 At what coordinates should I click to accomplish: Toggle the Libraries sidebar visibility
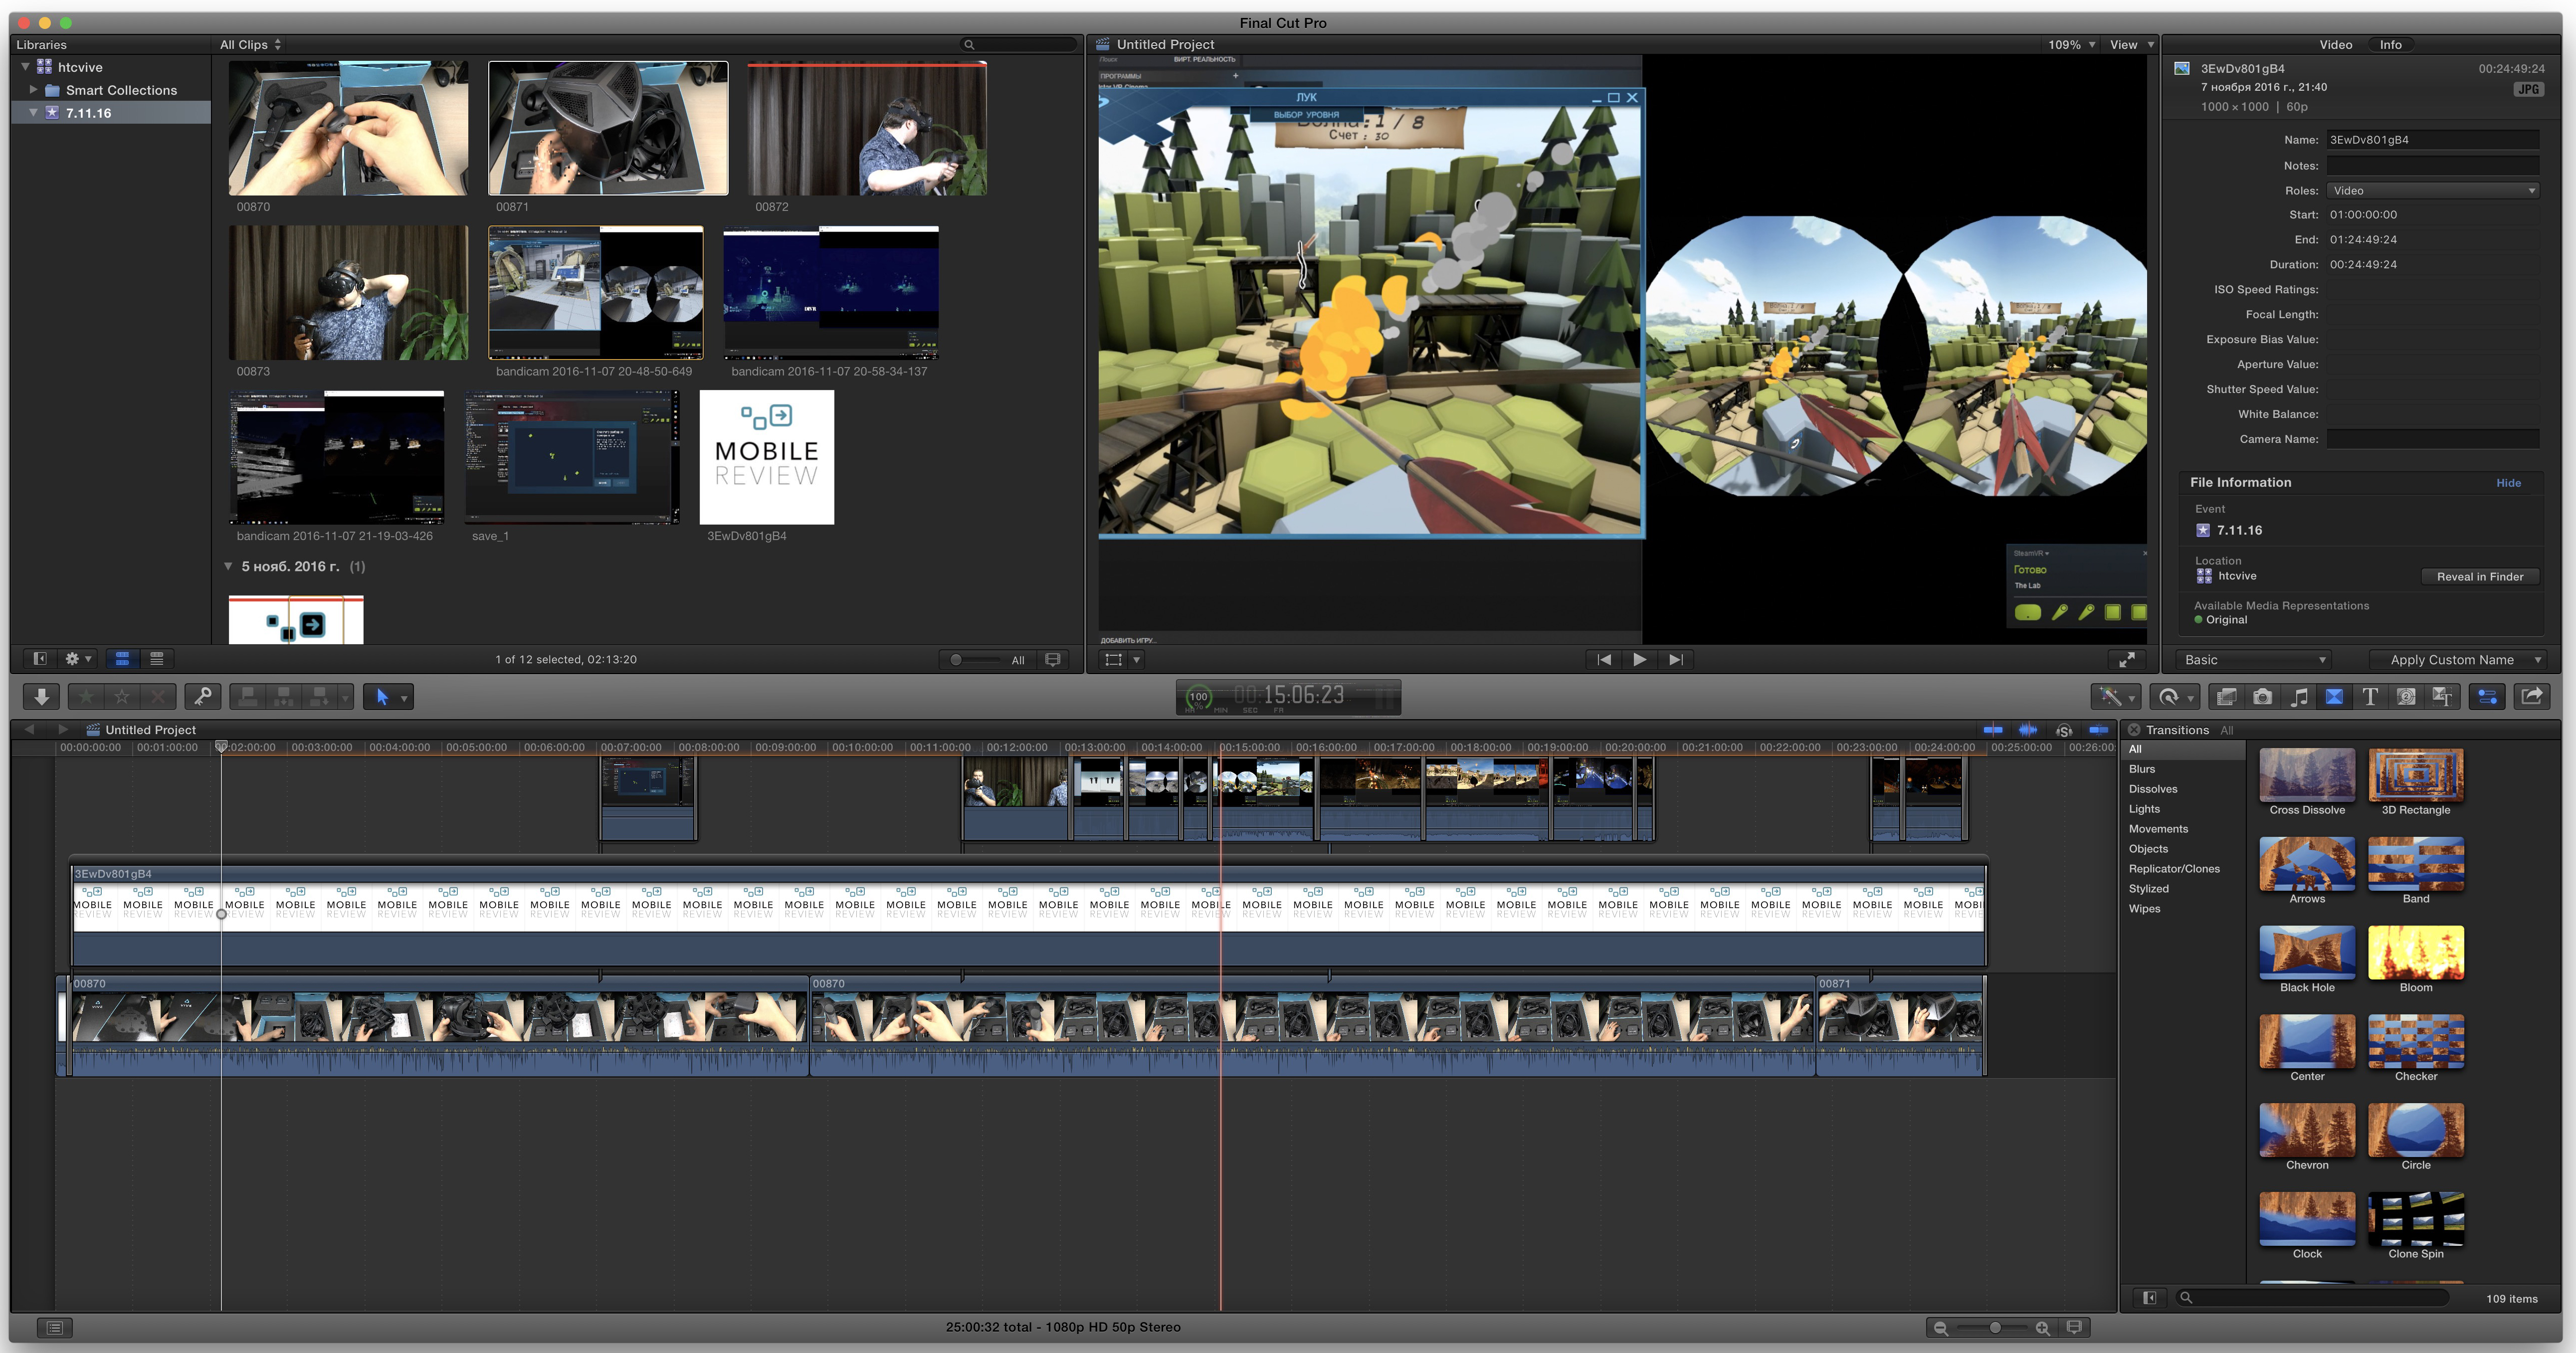(39, 658)
